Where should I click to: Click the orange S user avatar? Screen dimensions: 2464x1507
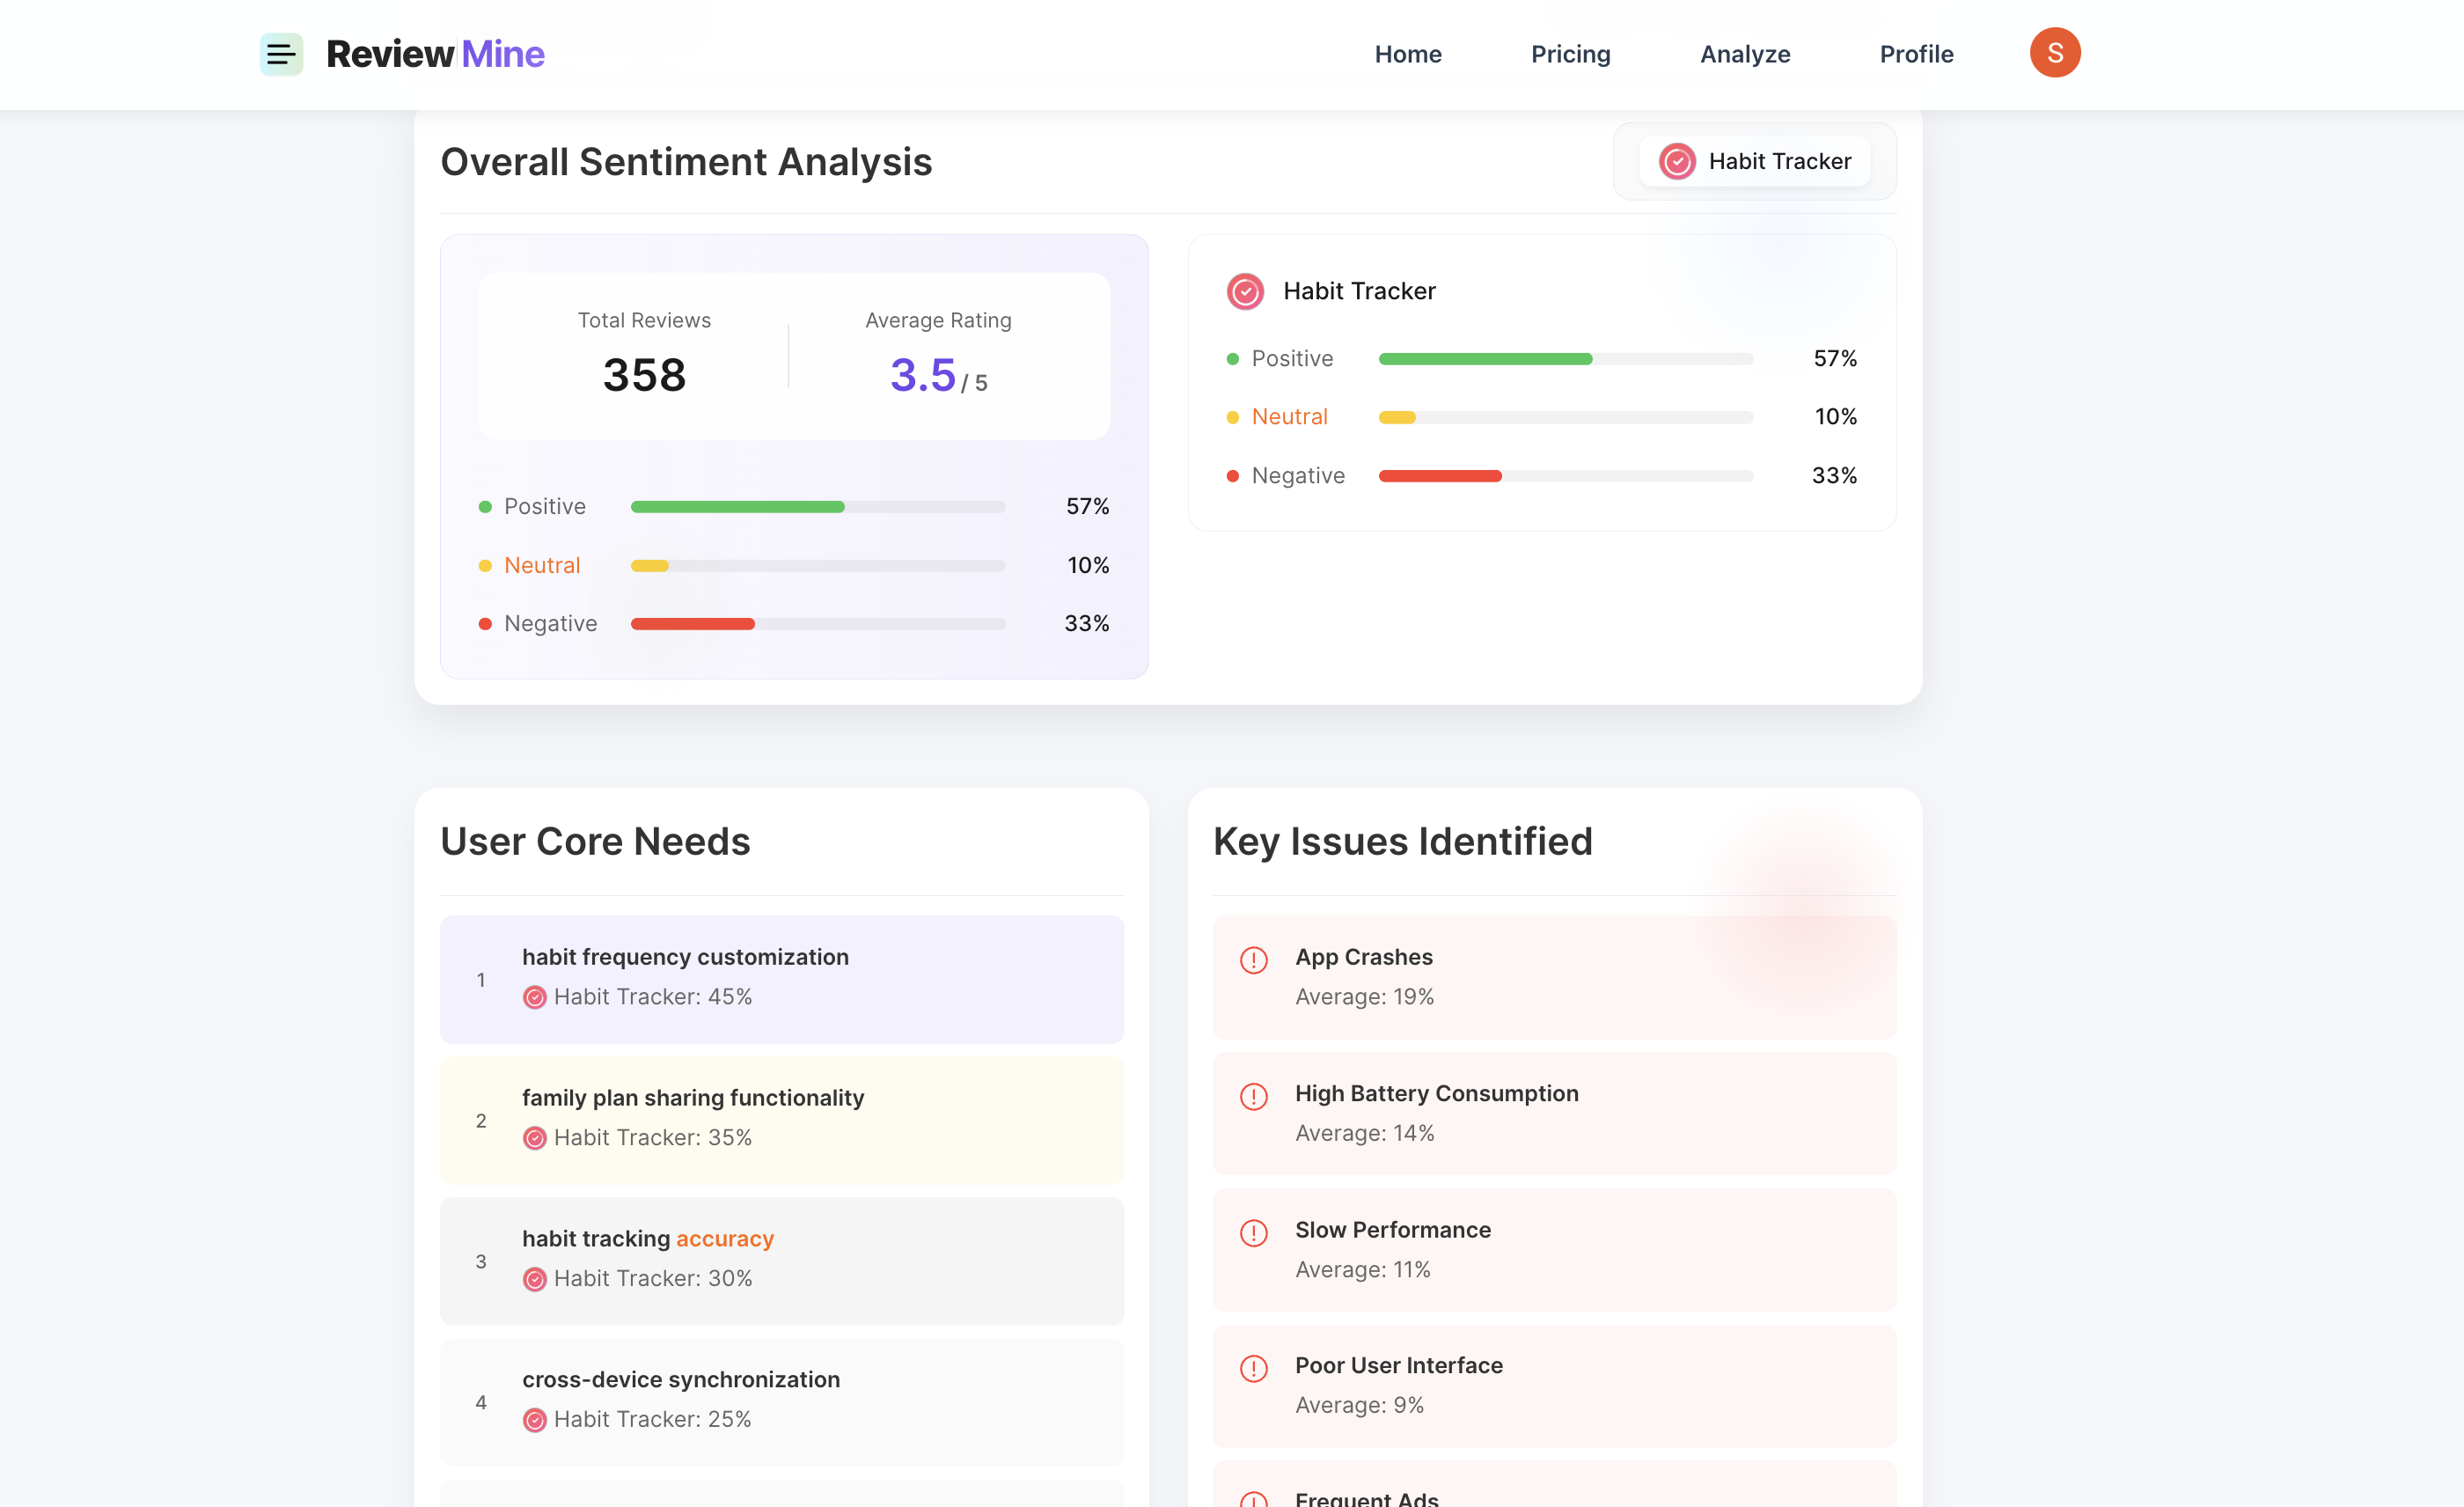[x=2055, y=53]
